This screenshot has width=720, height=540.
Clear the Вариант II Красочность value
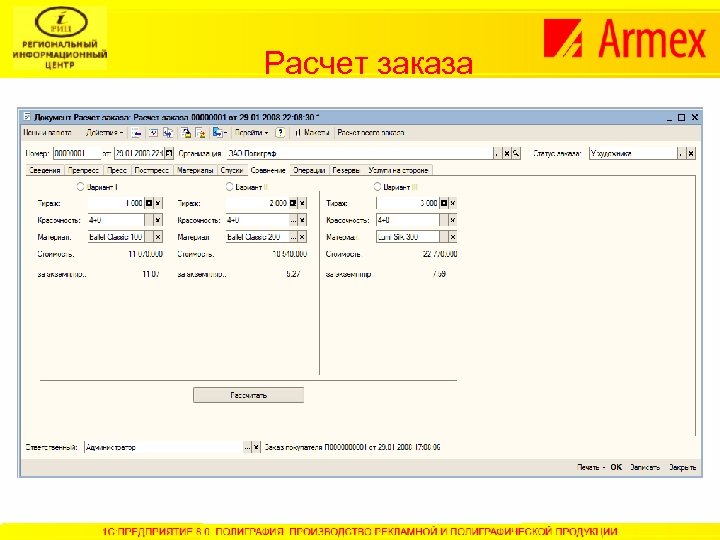coord(302,220)
